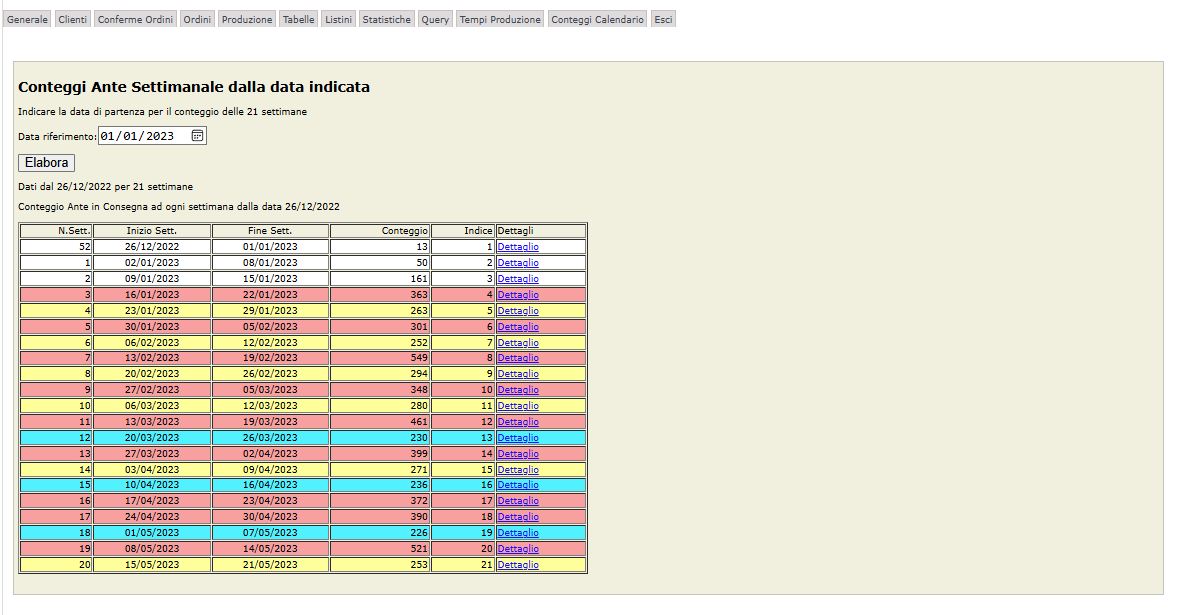Select the Conteggio cell showing 549

pos(380,358)
